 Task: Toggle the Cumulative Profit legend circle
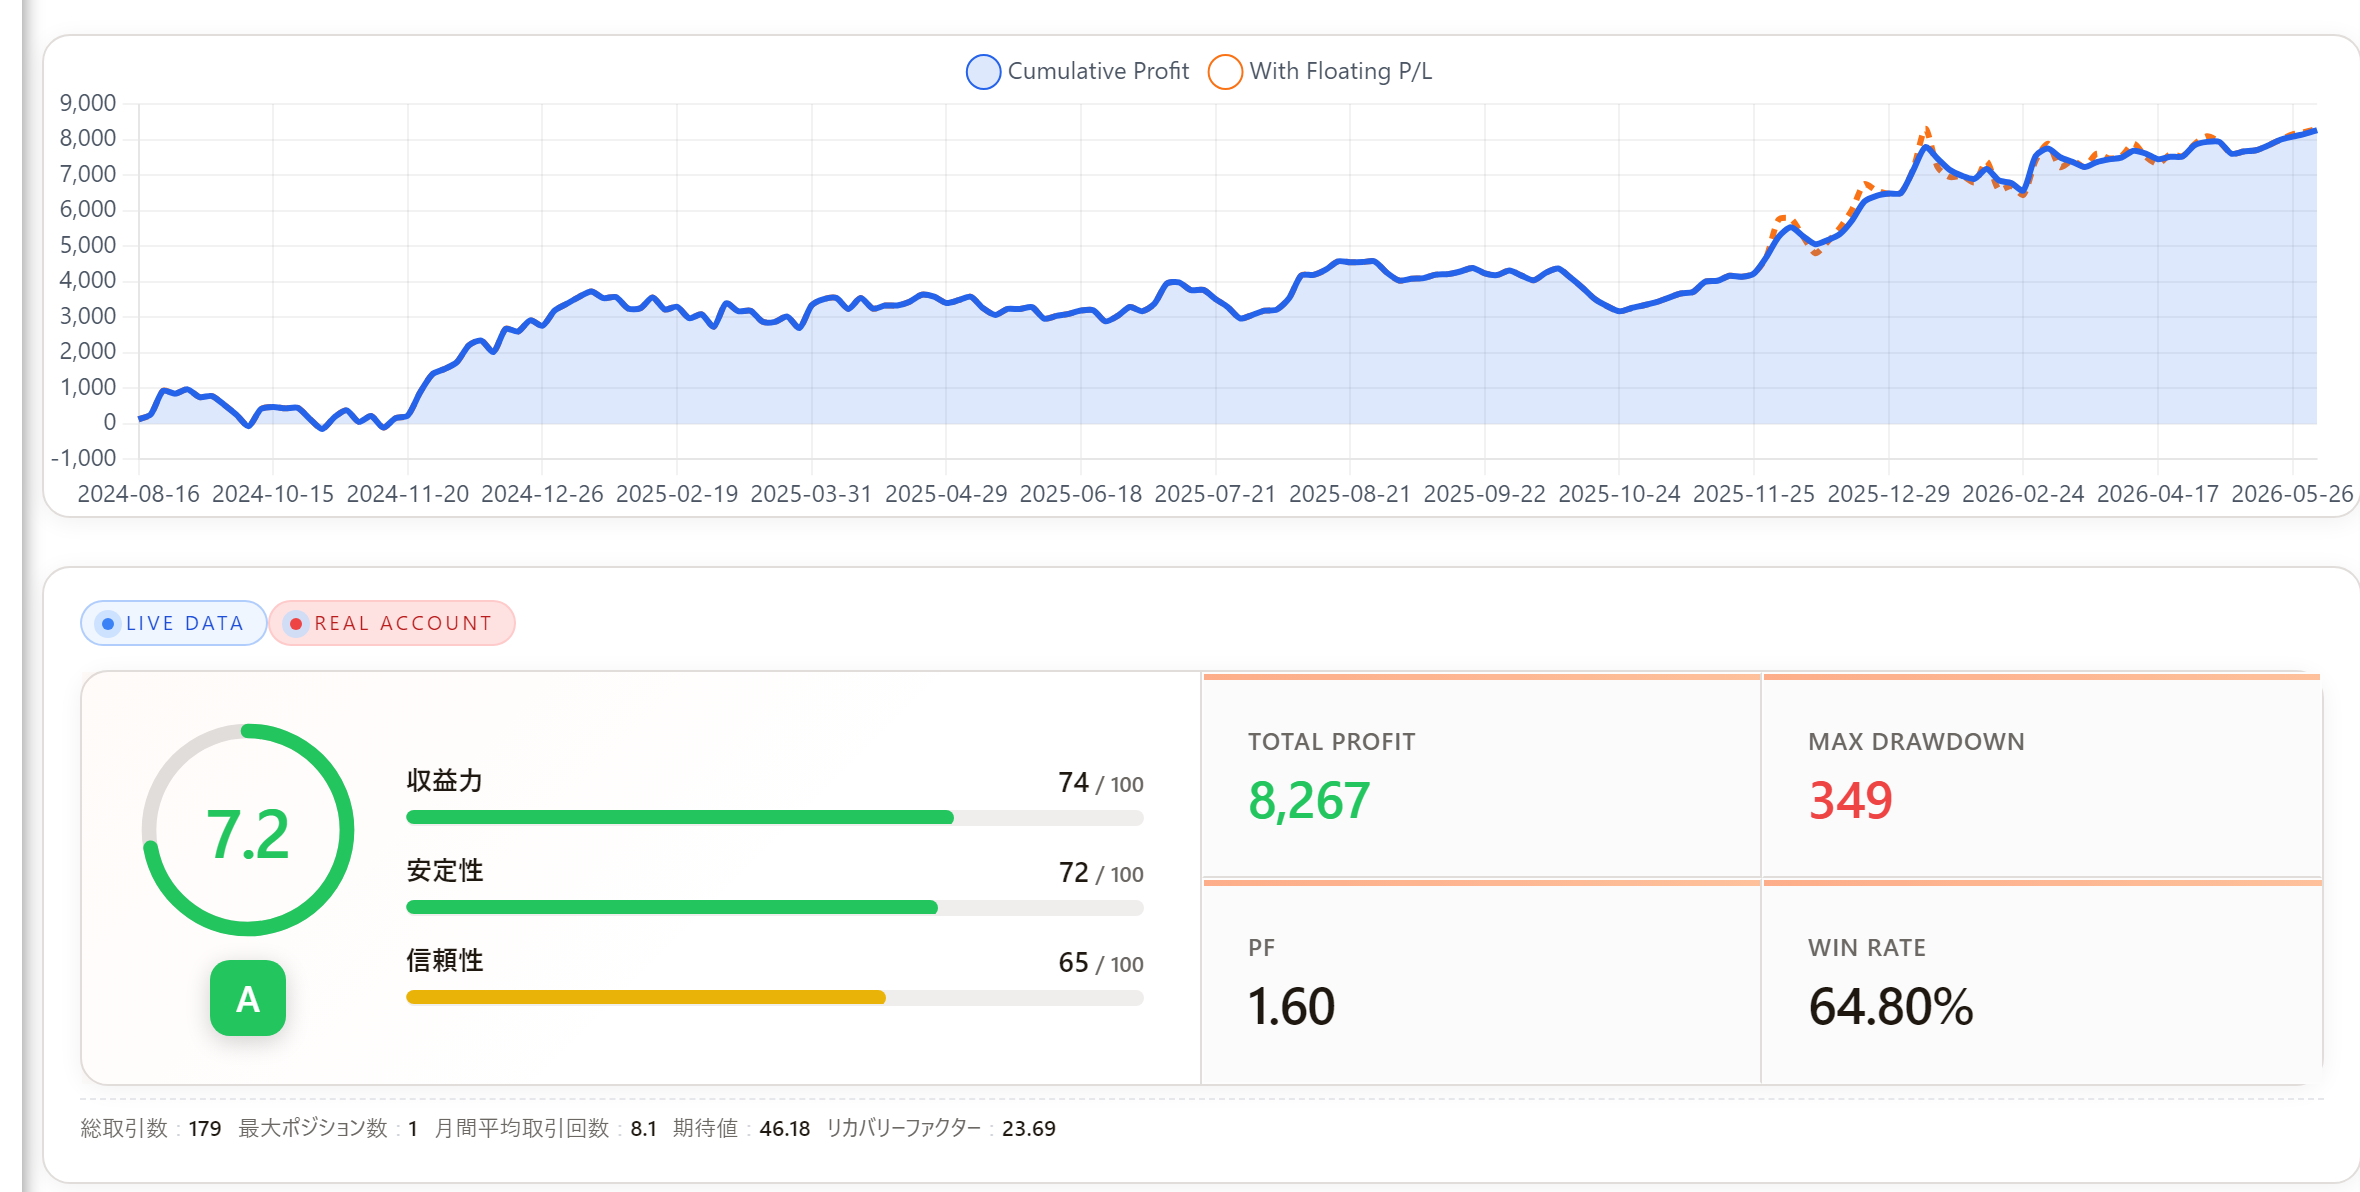click(983, 72)
